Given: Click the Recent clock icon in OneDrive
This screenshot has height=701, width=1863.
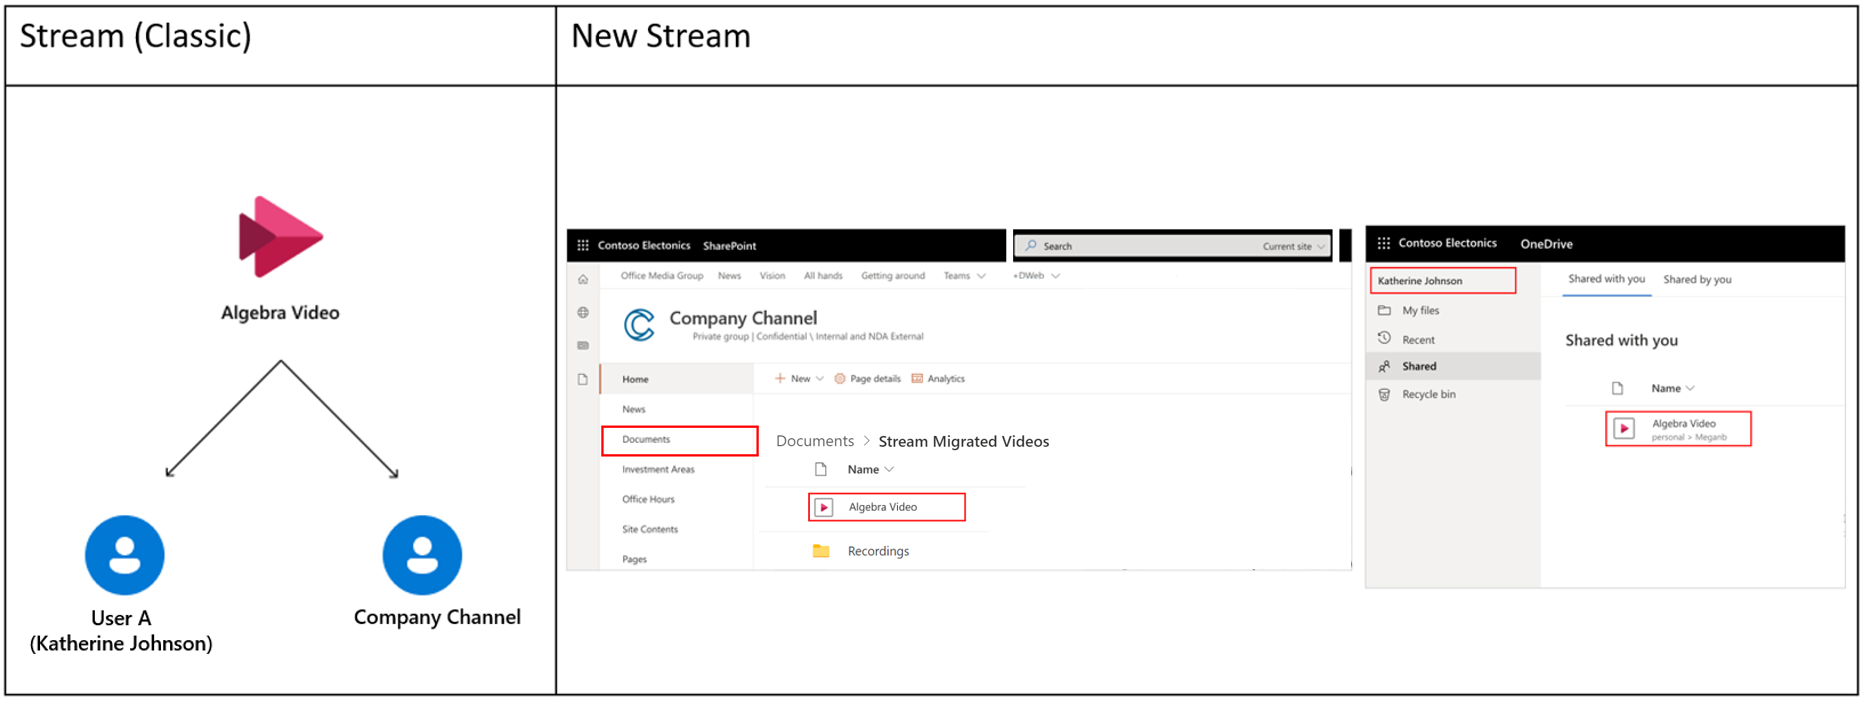Looking at the screenshot, I should pyautogui.click(x=1384, y=339).
